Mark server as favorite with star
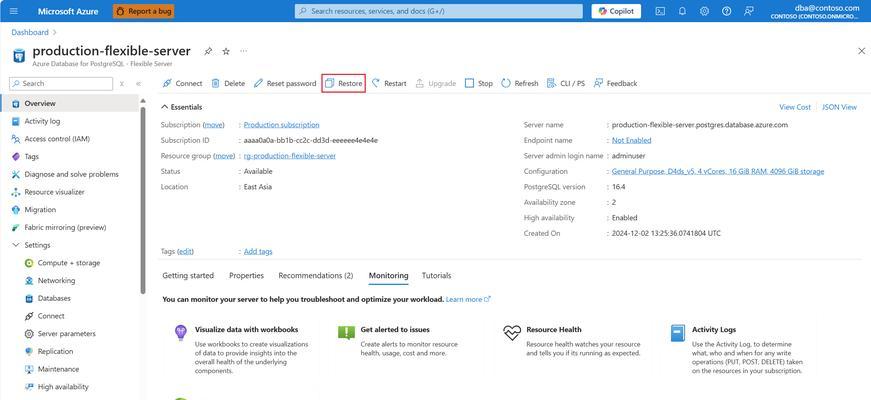This screenshot has width=871, height=400. click(x=226, y=51)
